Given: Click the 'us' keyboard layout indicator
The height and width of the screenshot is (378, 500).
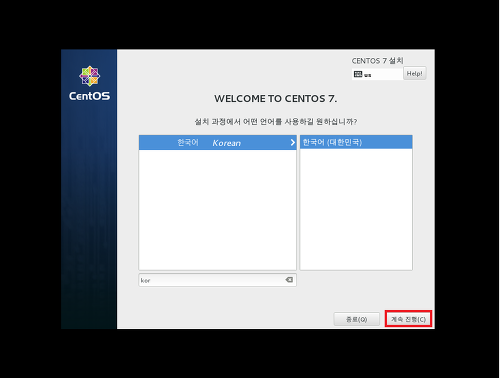Looking at the screenshot, I should pyautogui.click(x=367, y=75).
